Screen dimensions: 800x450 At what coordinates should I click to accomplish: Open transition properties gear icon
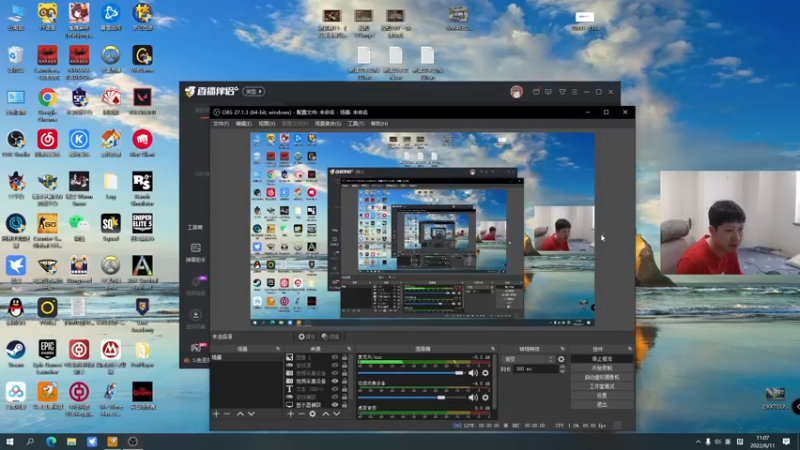pyautogui.click(x=561, y=359)
